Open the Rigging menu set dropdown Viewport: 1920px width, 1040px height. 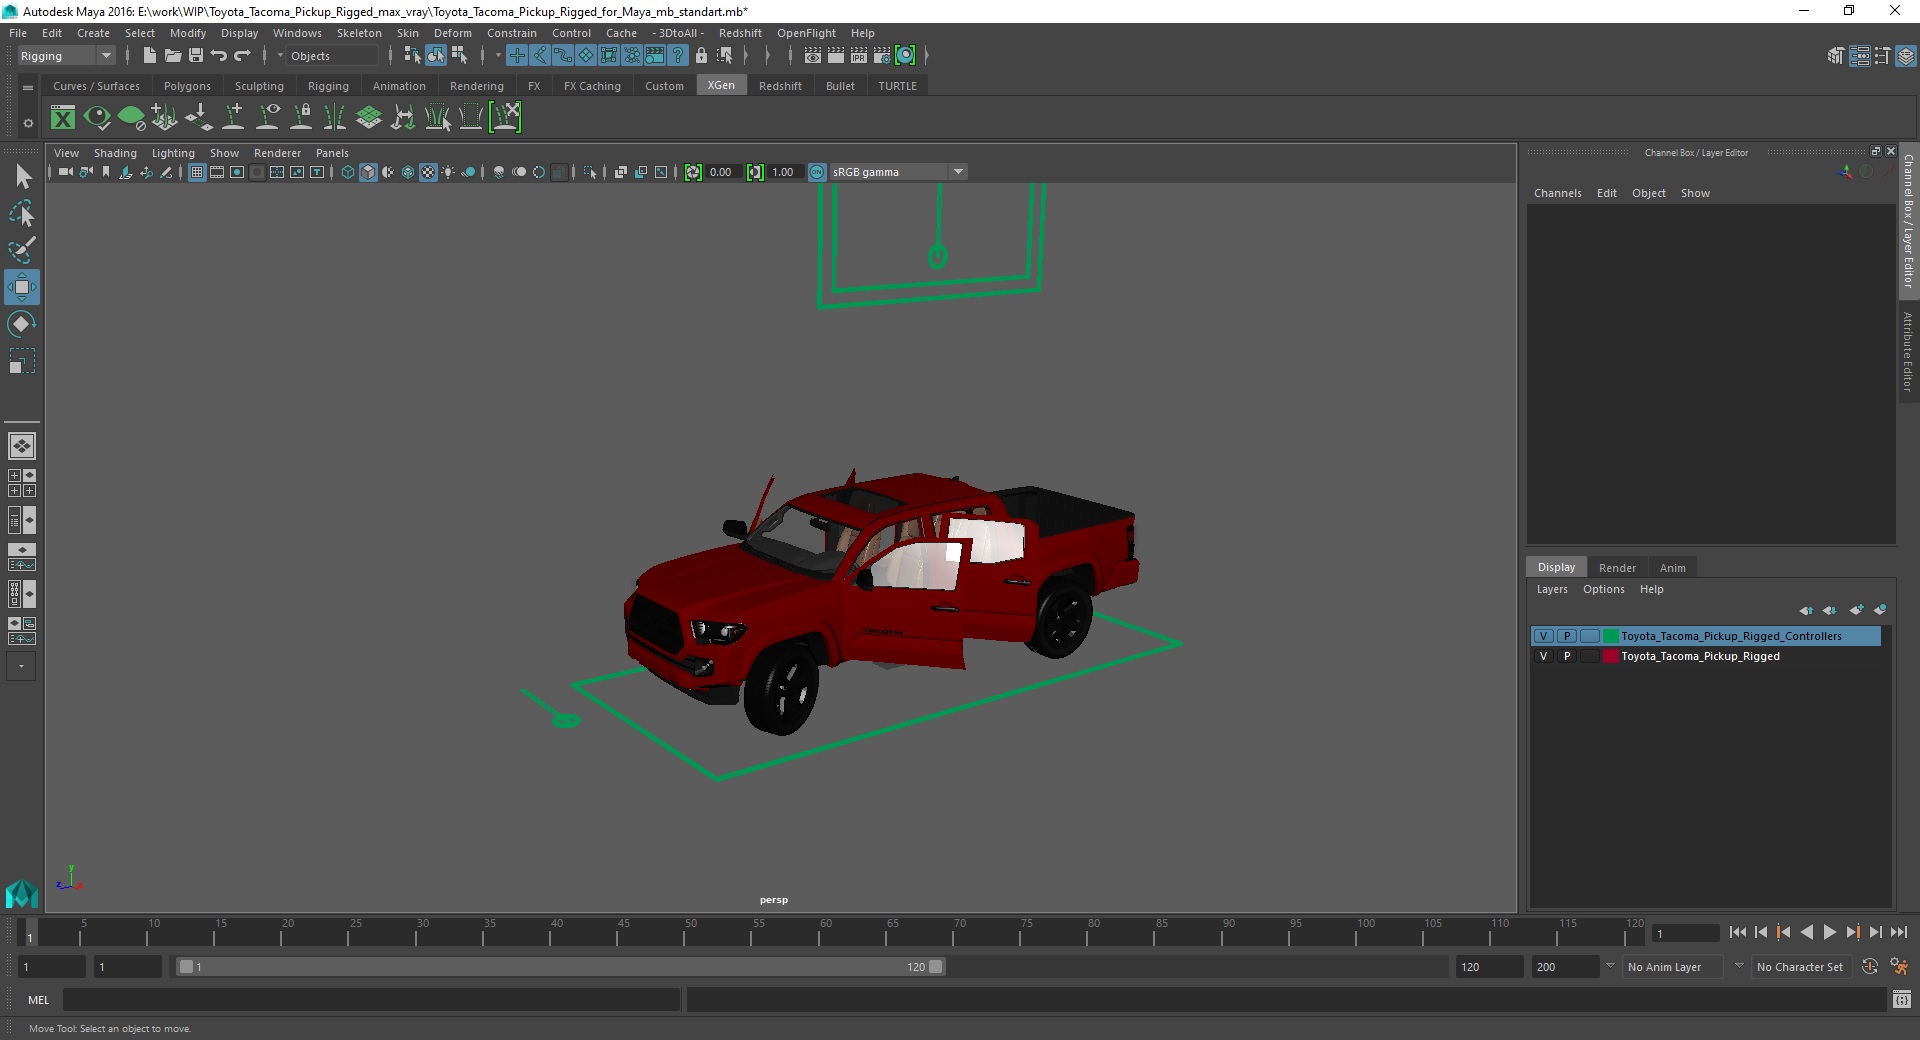coord(66,56)
